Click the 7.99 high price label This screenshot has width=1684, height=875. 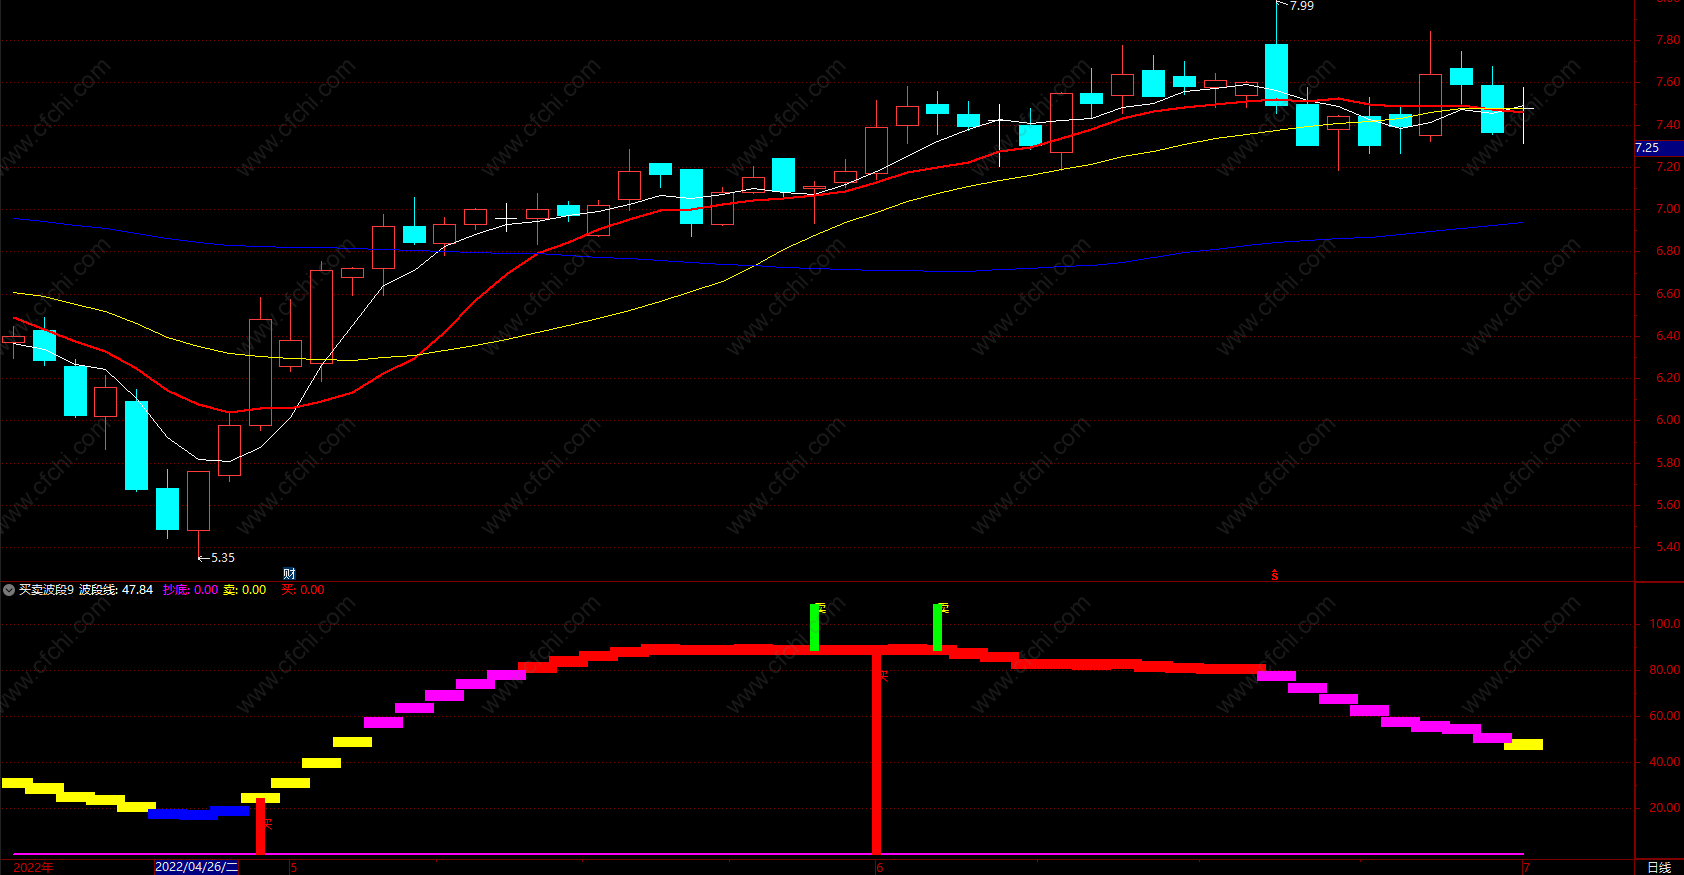coord(1302,6)
